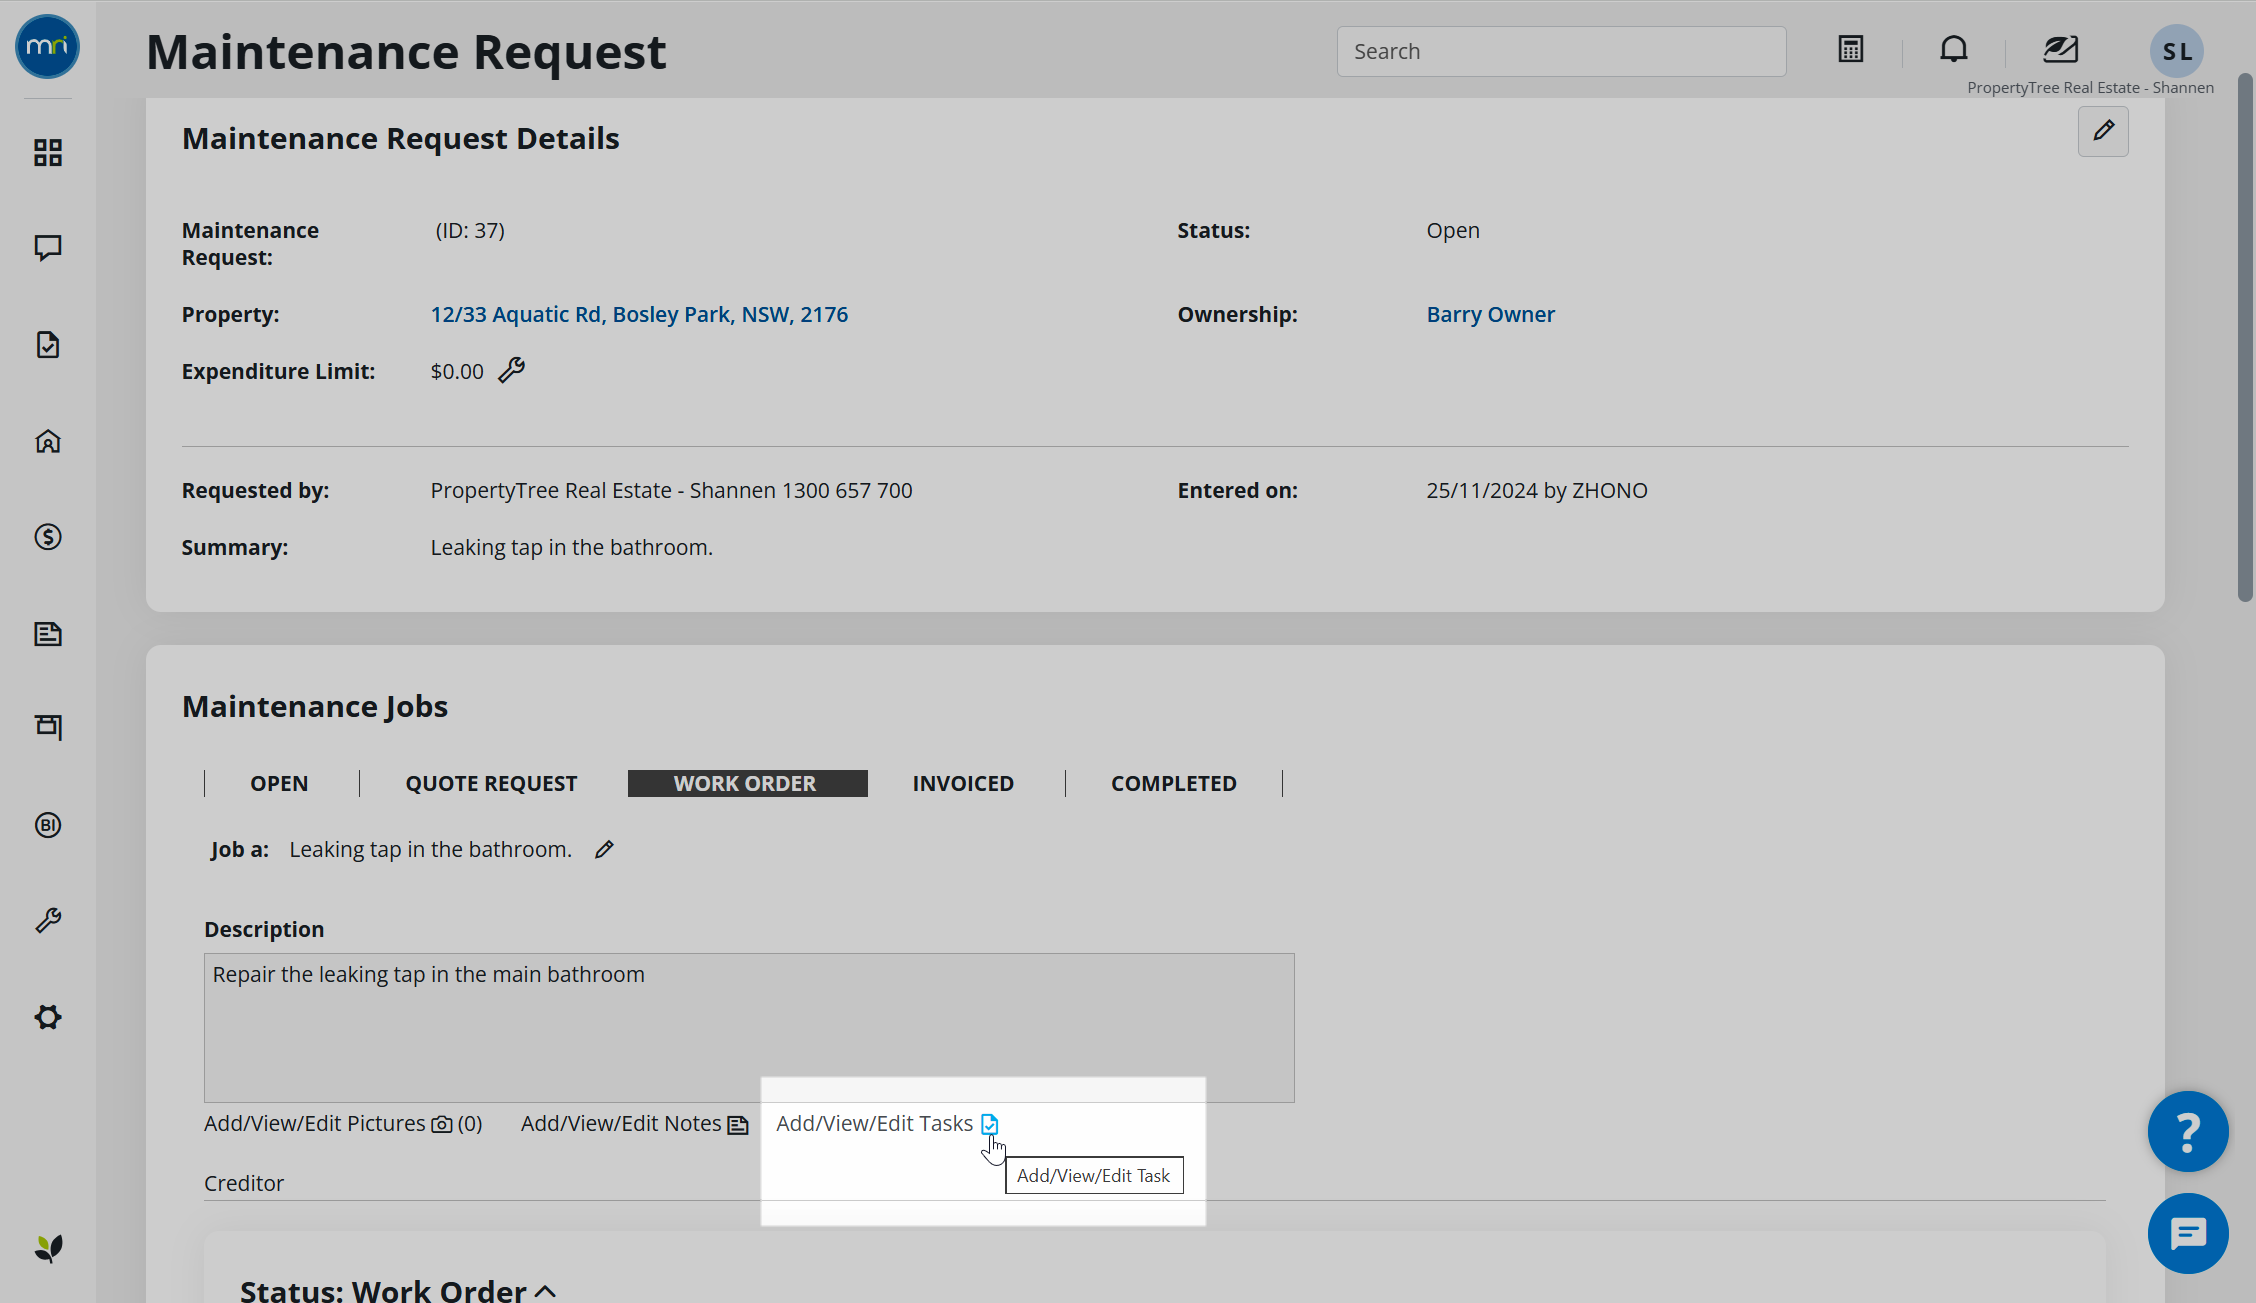This screenshot has height=1303, width=2256.
Task: Edit Job a with pencil icon
Action: [x=604, y=849]
